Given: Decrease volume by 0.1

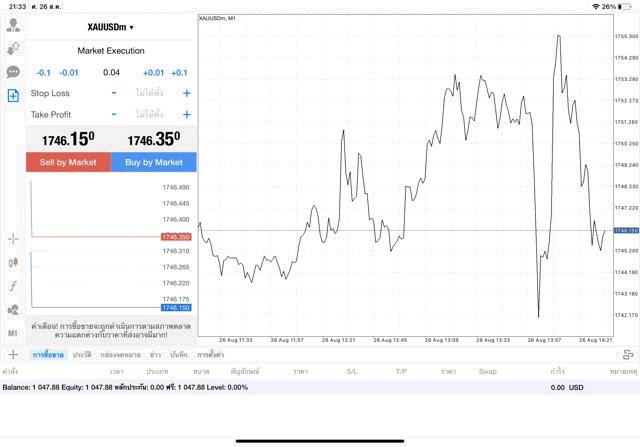Looking at the screenshot, I should point(43,72).
